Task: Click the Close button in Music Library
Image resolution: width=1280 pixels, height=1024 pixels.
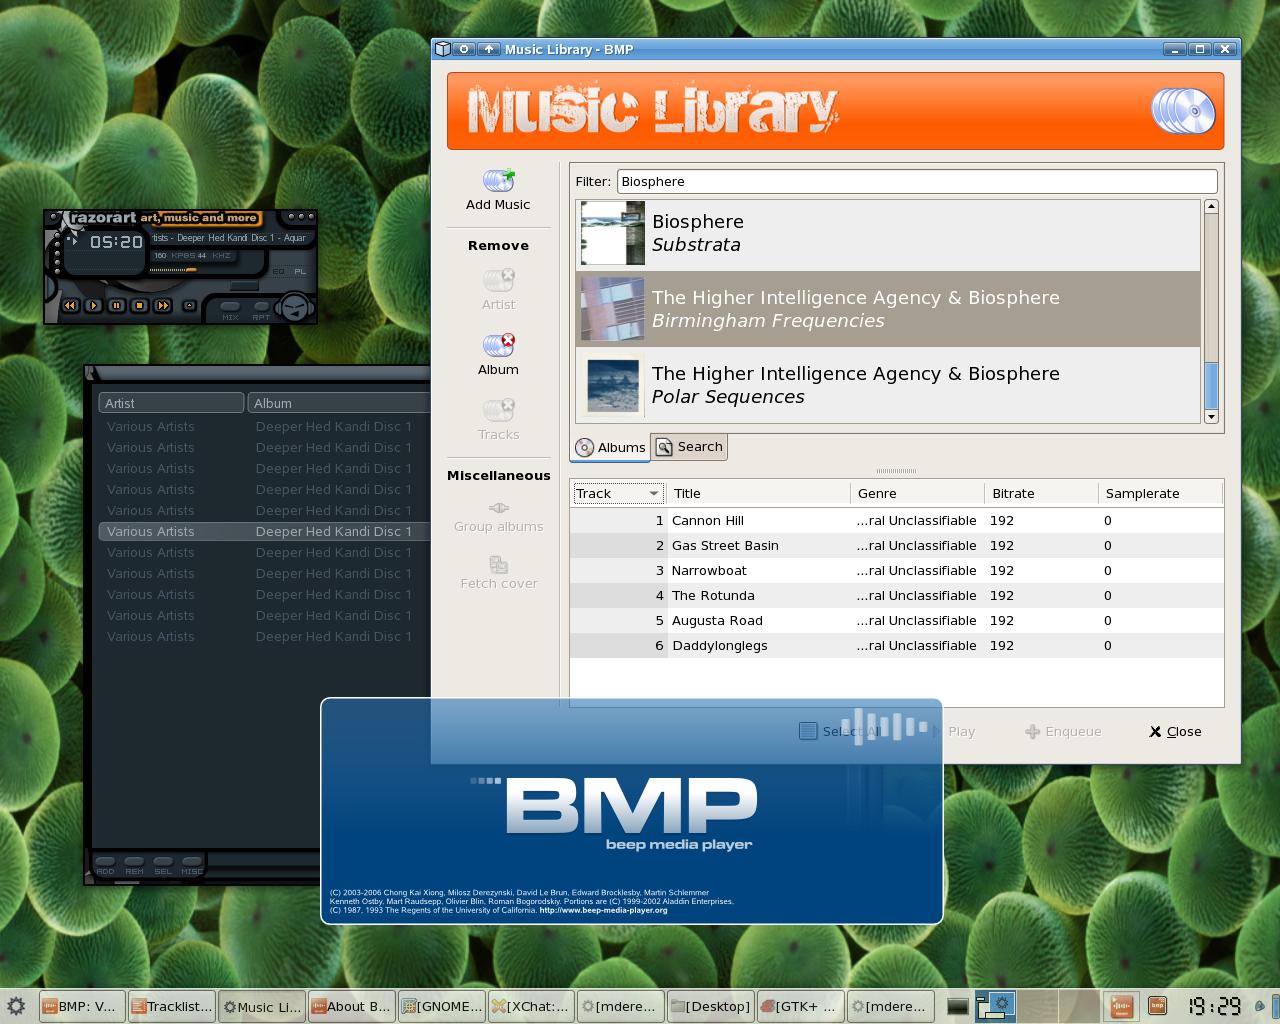Action: click(1175, 731)
